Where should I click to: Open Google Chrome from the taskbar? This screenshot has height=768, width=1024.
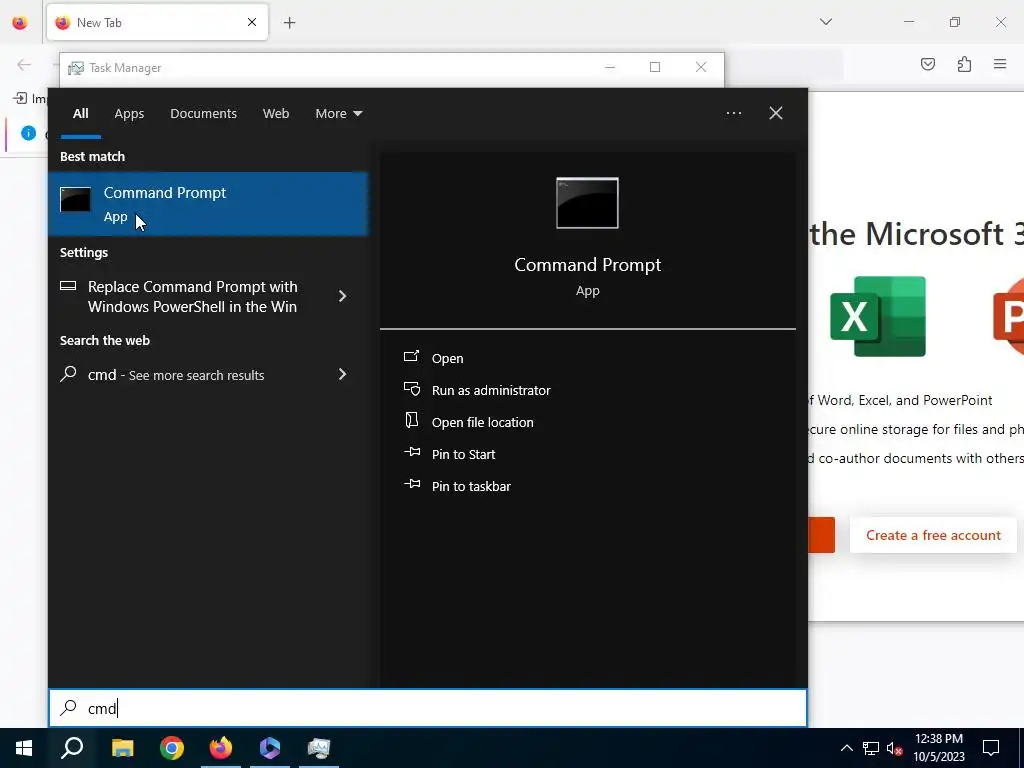172,748
